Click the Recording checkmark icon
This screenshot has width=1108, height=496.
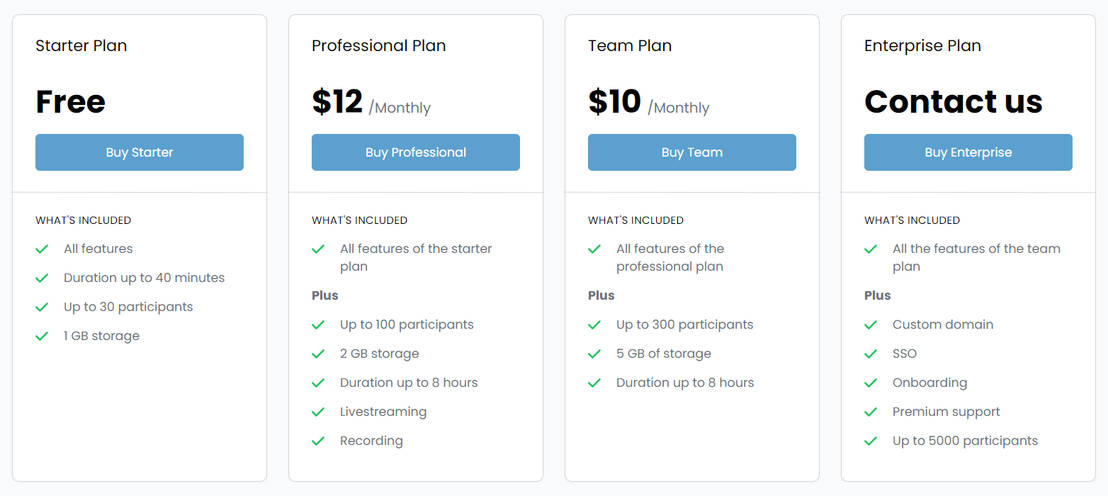coord(318,441)
